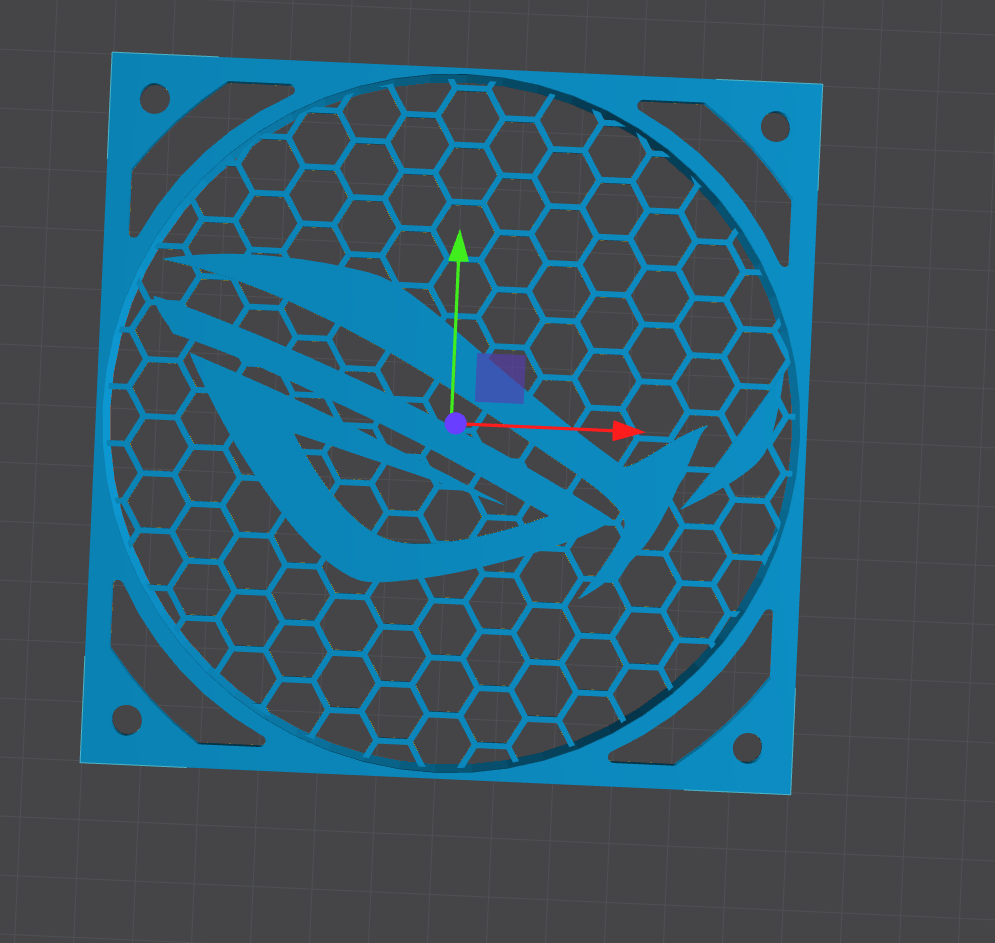Click the bottom-right mounting screw hole
The height and width of the screenshot is (943, 995).
click(745, 747)
